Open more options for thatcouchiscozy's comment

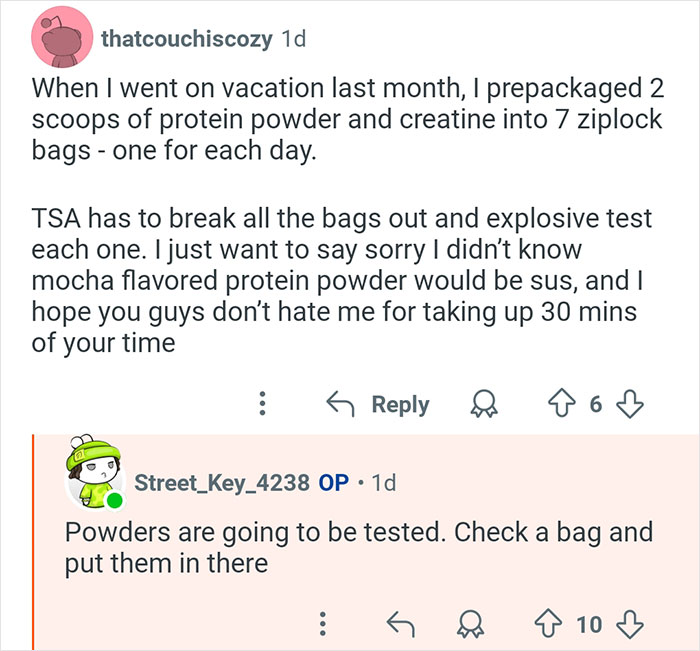click(262, 405)
